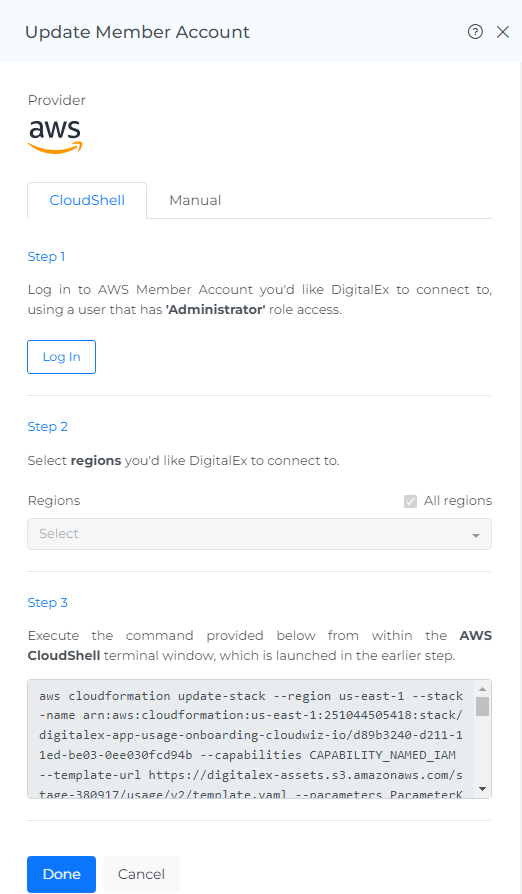
Task: Click the AWS provider logo
Action: [55, 137]
